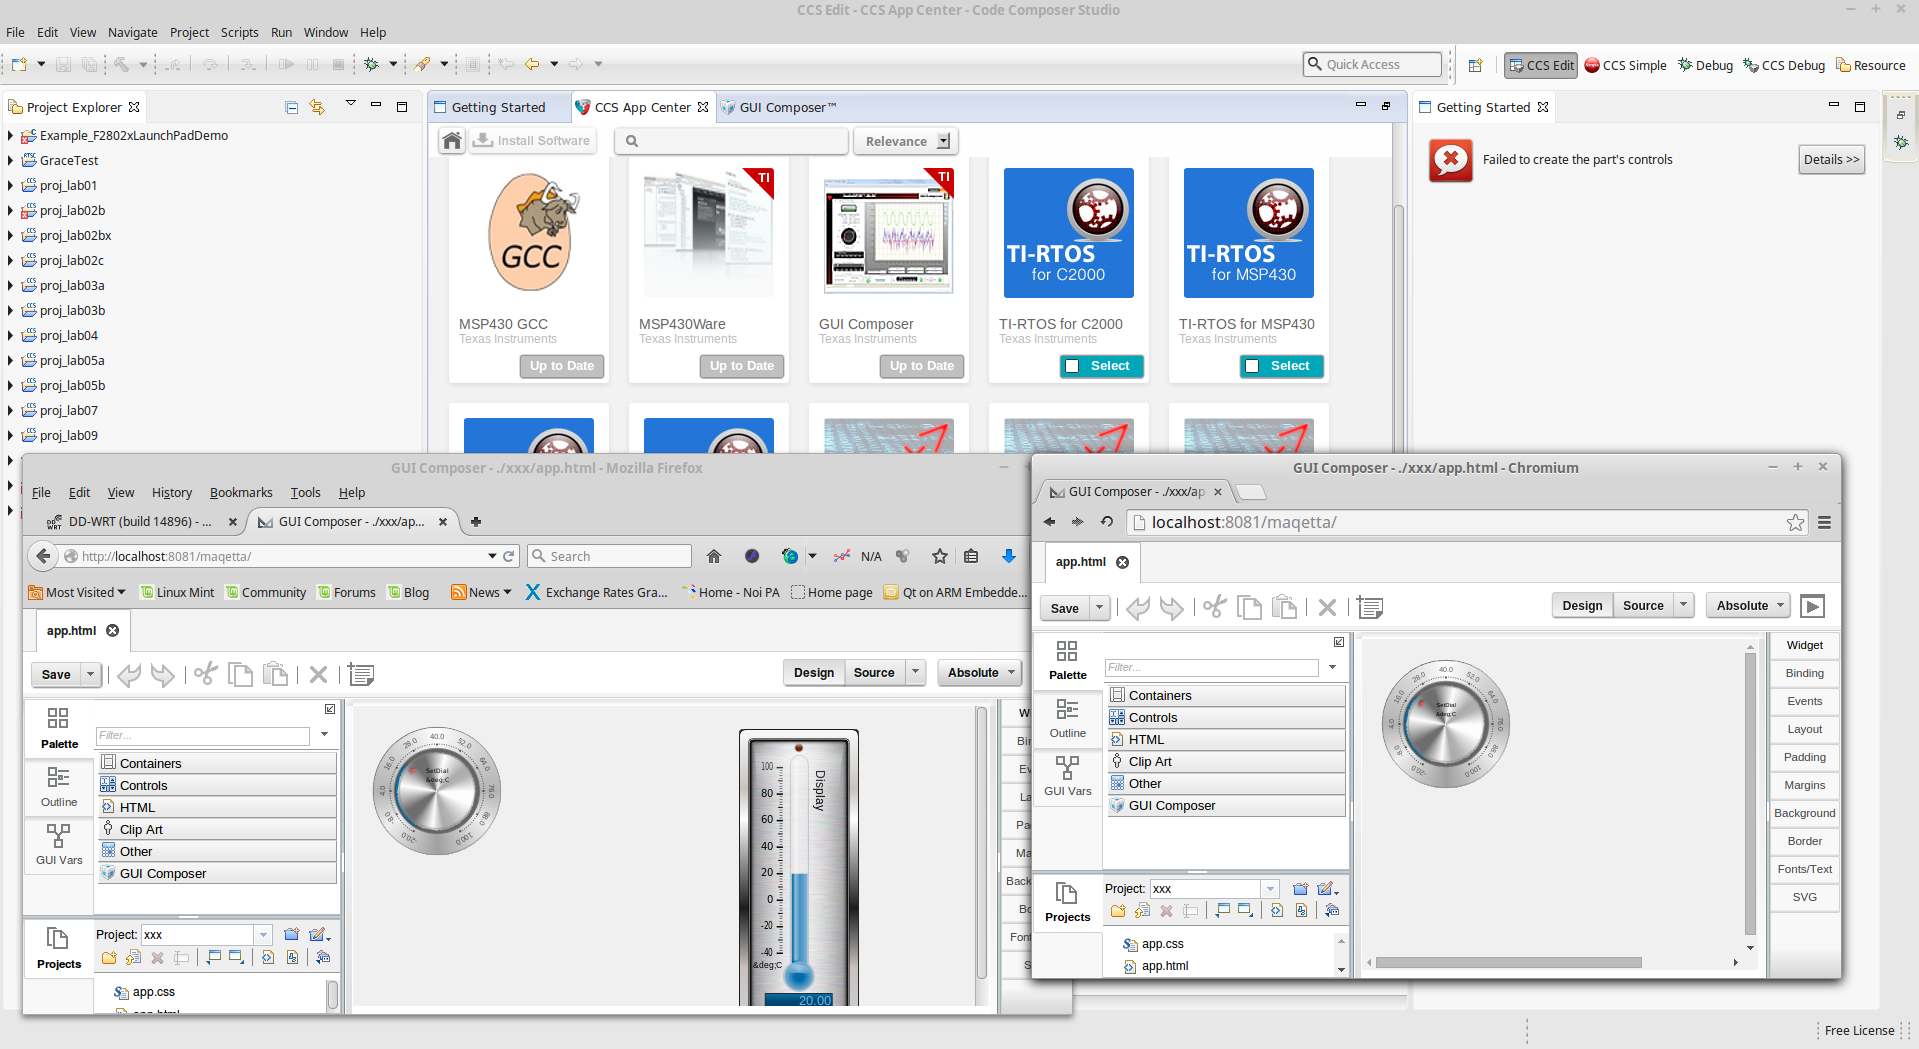The image size is (1919, 1049).
Task: Click the round dial knob in the Firefox canvas
Action: [437, 791]
